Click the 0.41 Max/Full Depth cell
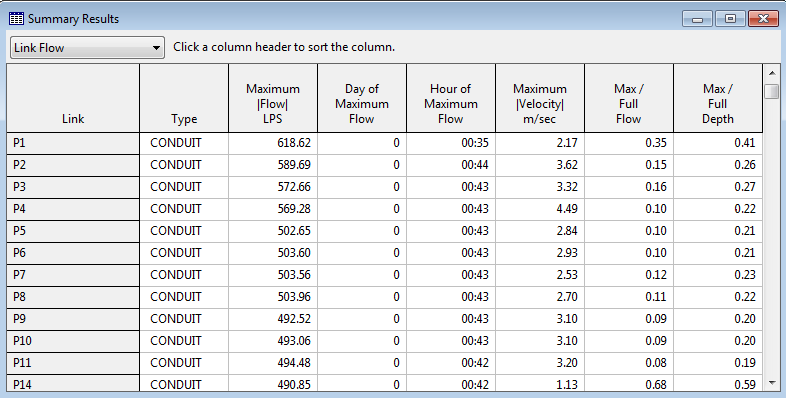The height and width of the screenshot is (398, 786). pyautogui.click(x=718, y=143)
